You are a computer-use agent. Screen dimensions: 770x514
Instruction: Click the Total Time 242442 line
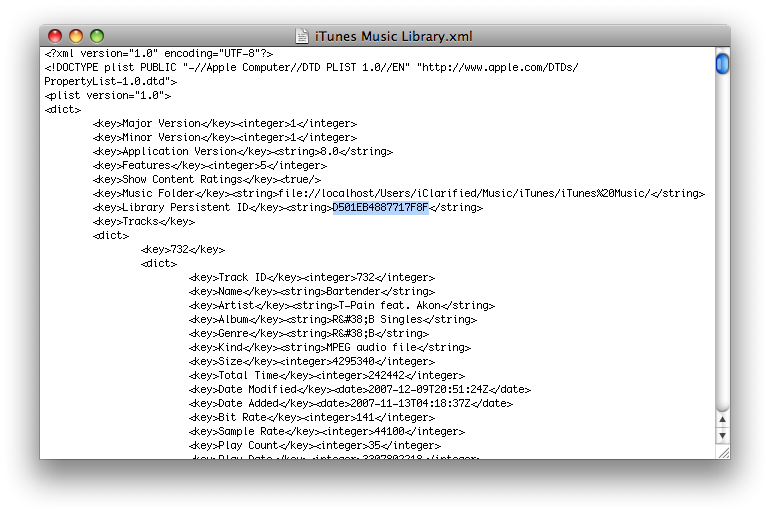(x=327, y=376)
